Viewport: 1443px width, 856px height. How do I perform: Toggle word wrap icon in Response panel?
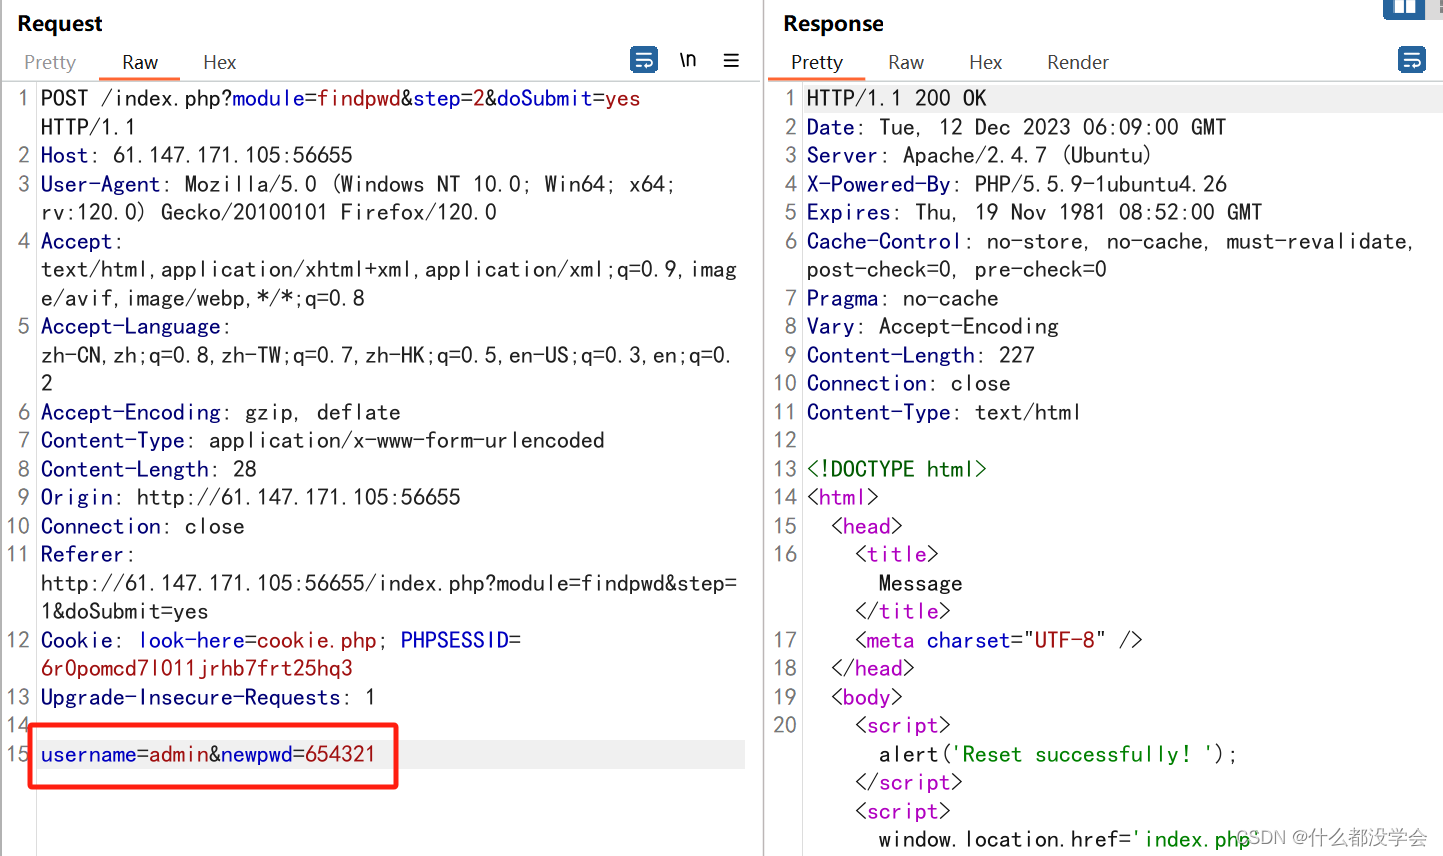pyautogui.click(x=1412, y=60)
